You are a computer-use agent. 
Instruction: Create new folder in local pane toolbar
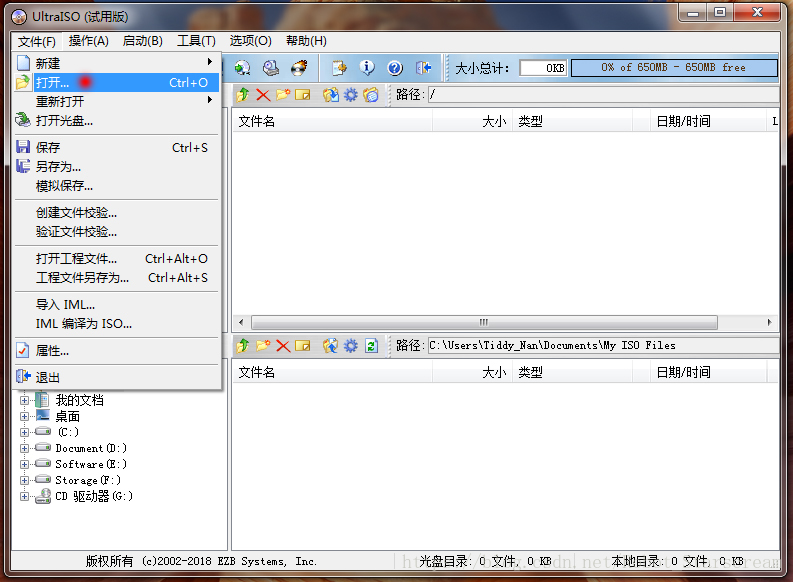point(263,346)
